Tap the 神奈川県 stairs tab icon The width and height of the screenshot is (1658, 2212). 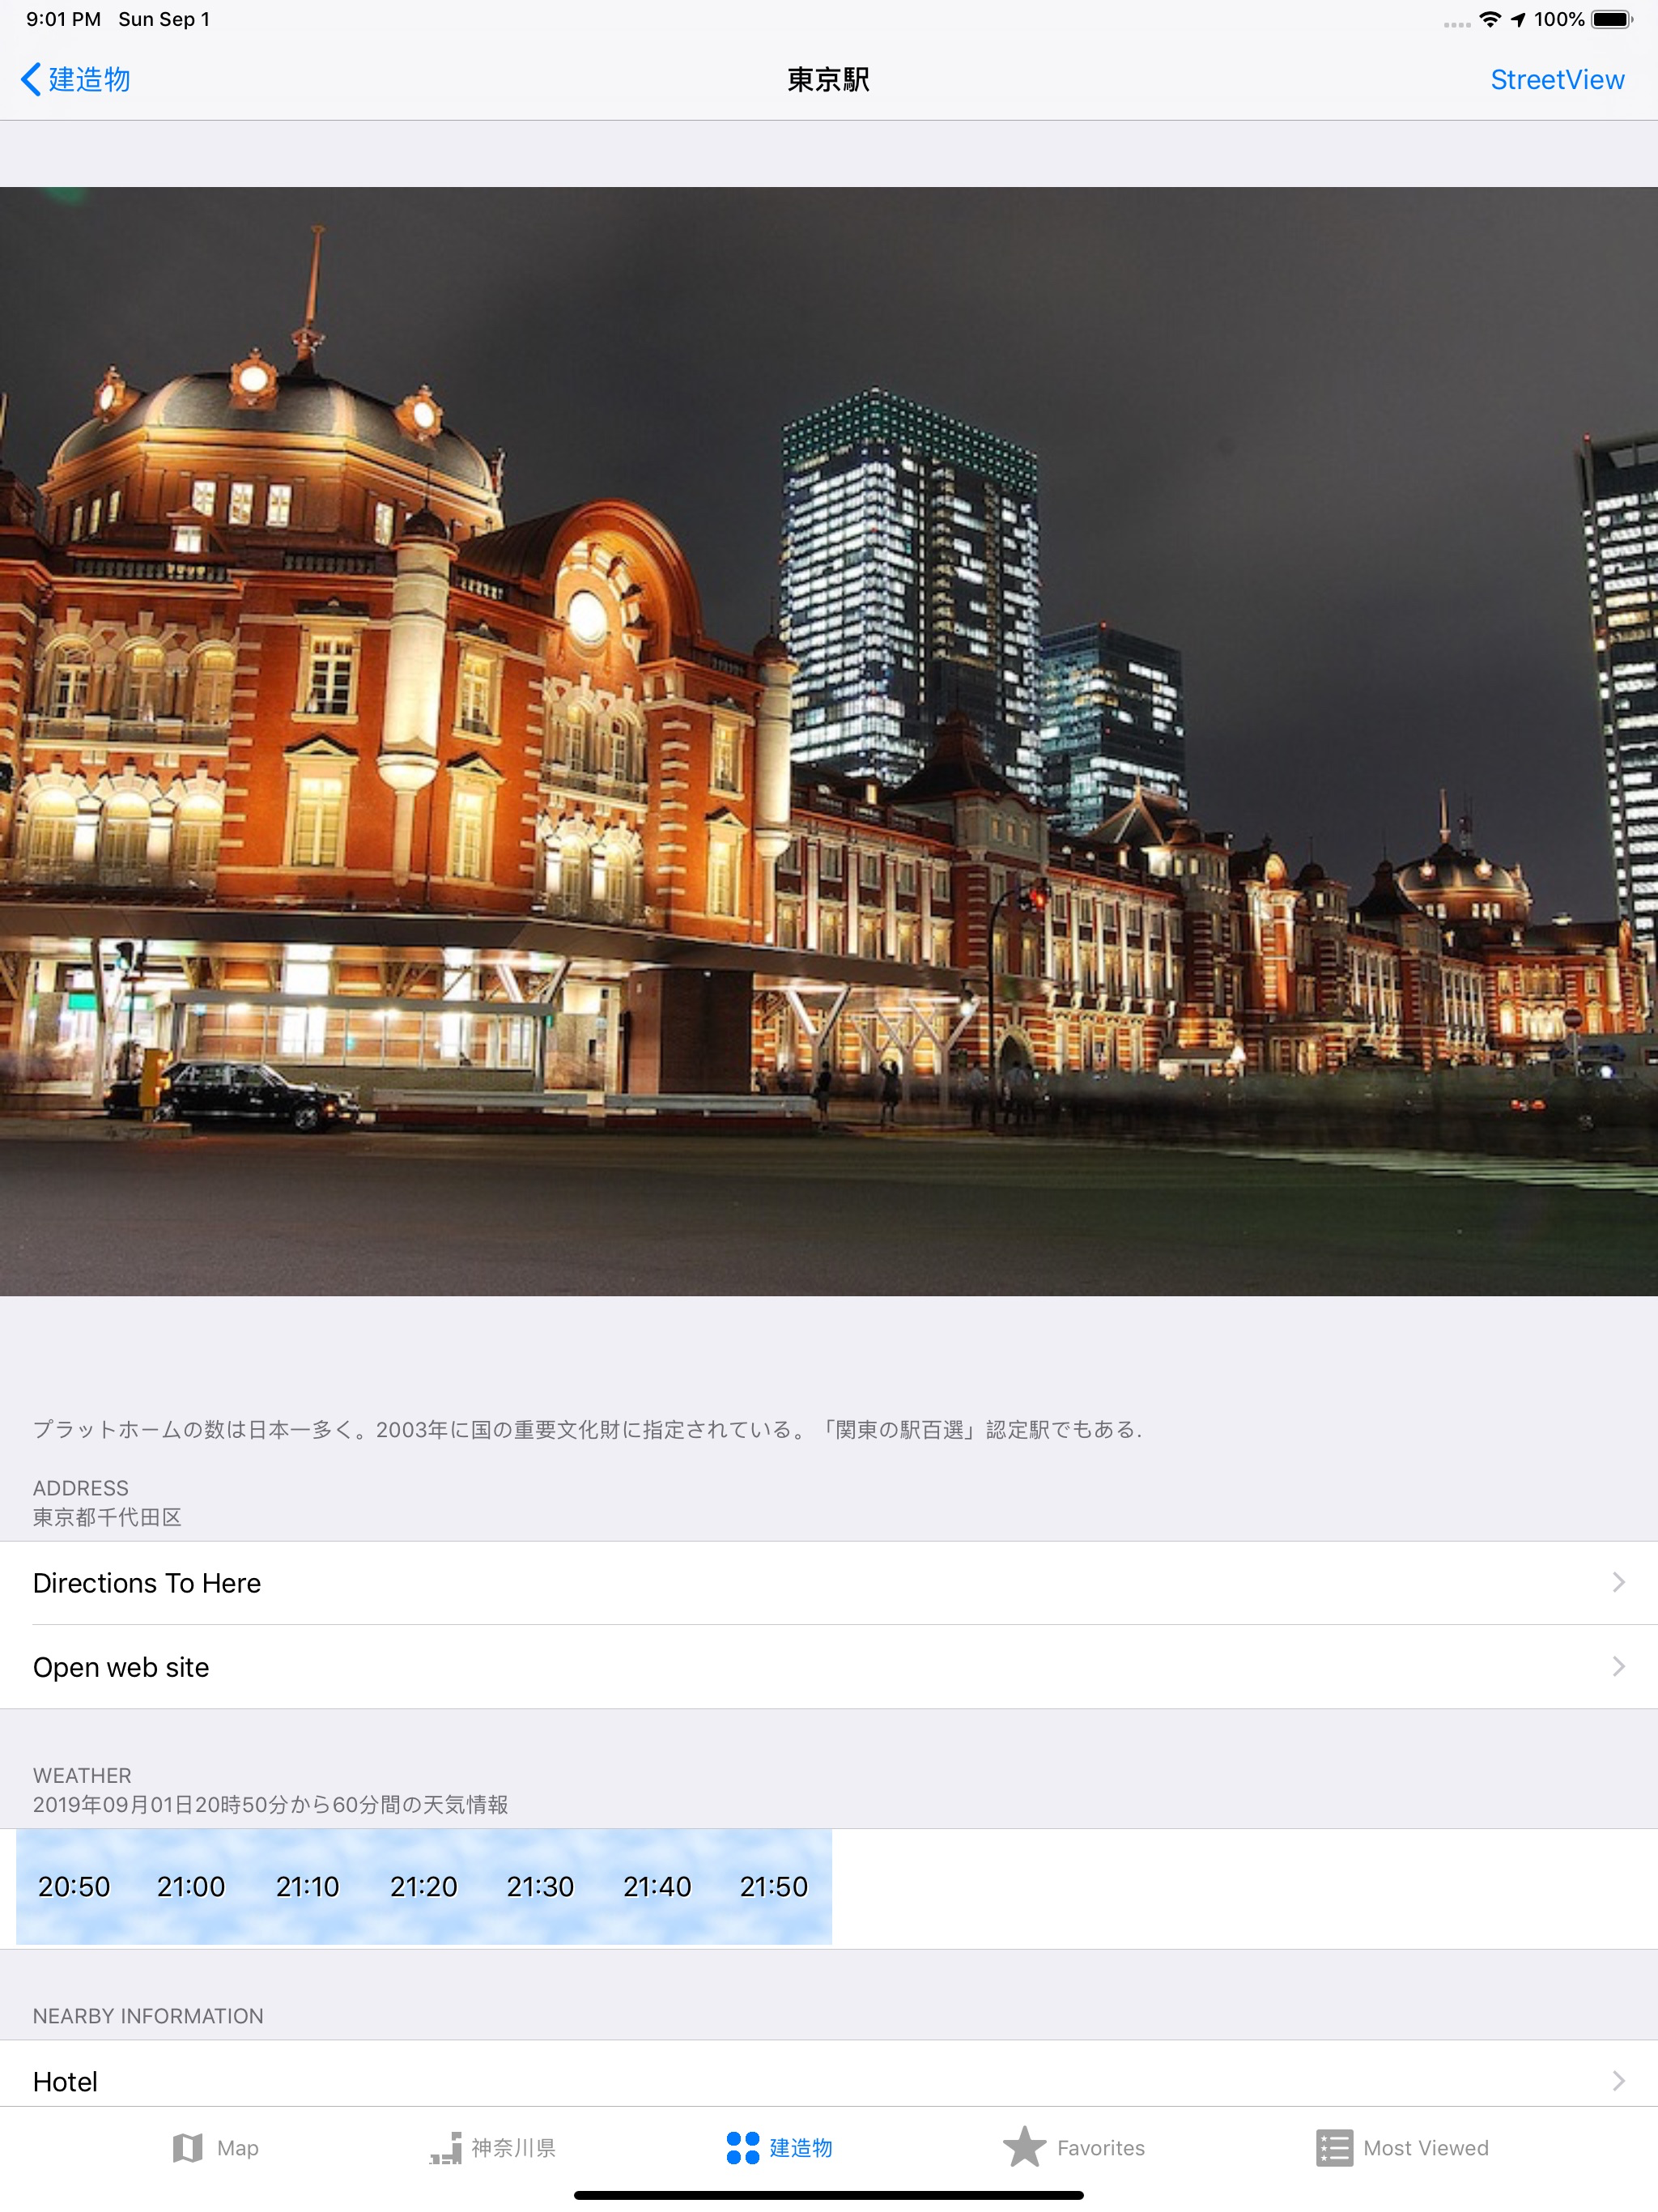coord(446,2147)
